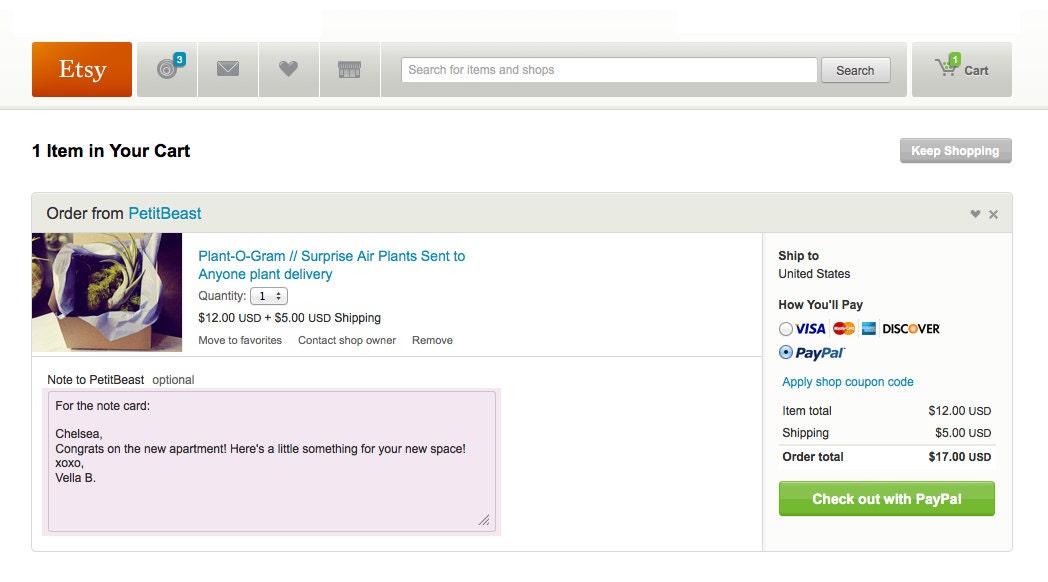This screenshot has height=582, width=1048.
Task: Click Move to favorites link
Action: [240, 340]
